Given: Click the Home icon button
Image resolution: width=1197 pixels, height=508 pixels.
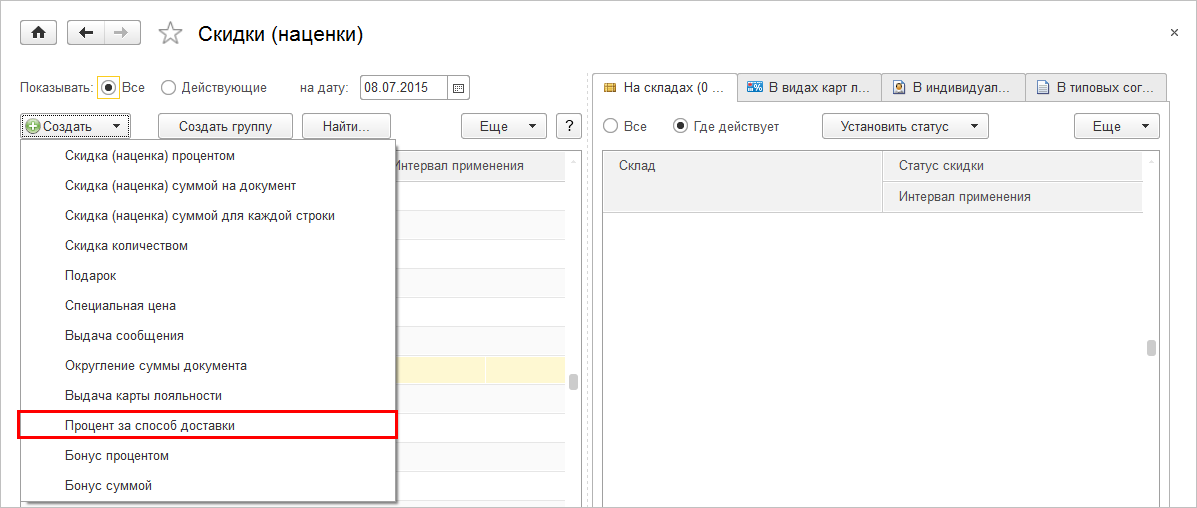Looking at the screenshot, I should (x=38, y=33).
